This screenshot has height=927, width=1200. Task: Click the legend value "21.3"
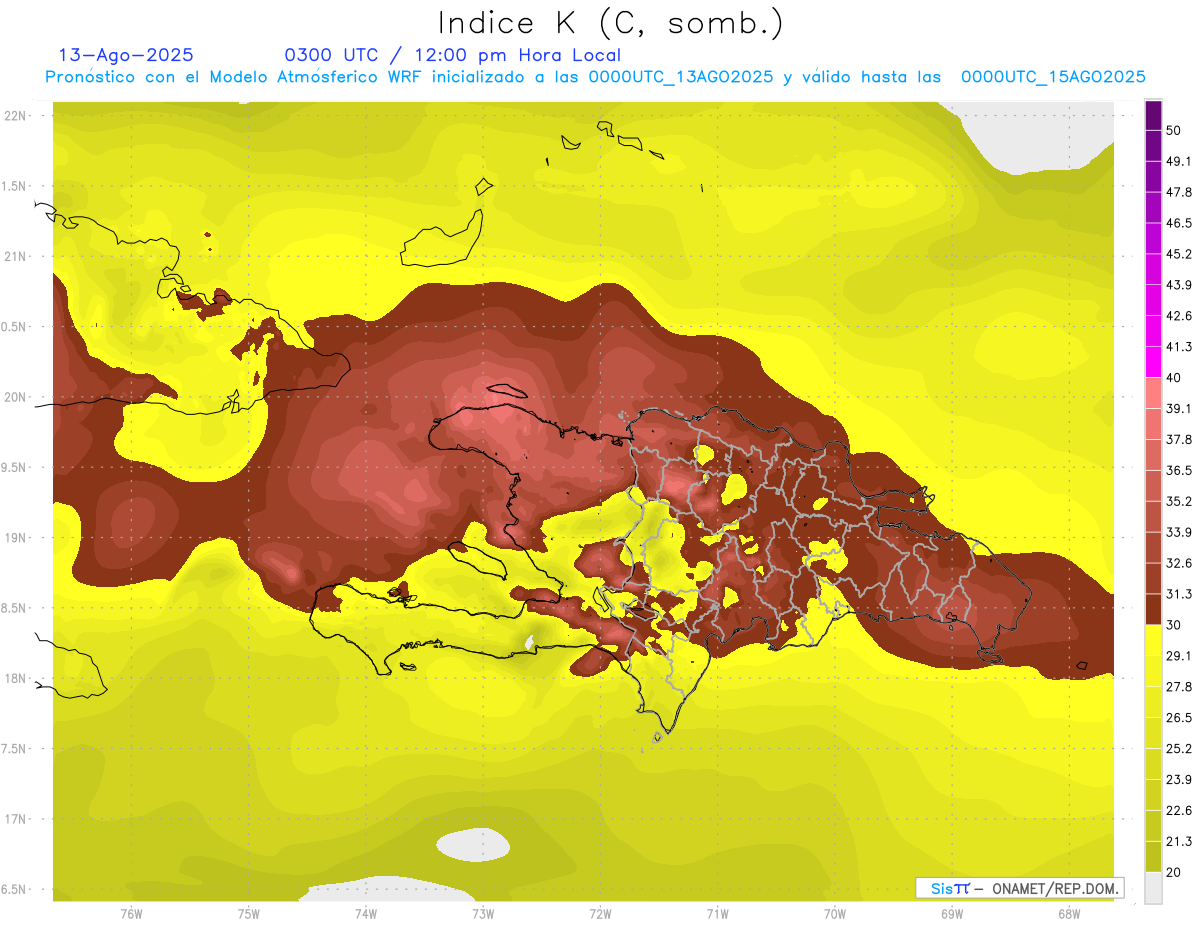point(1179,842)
